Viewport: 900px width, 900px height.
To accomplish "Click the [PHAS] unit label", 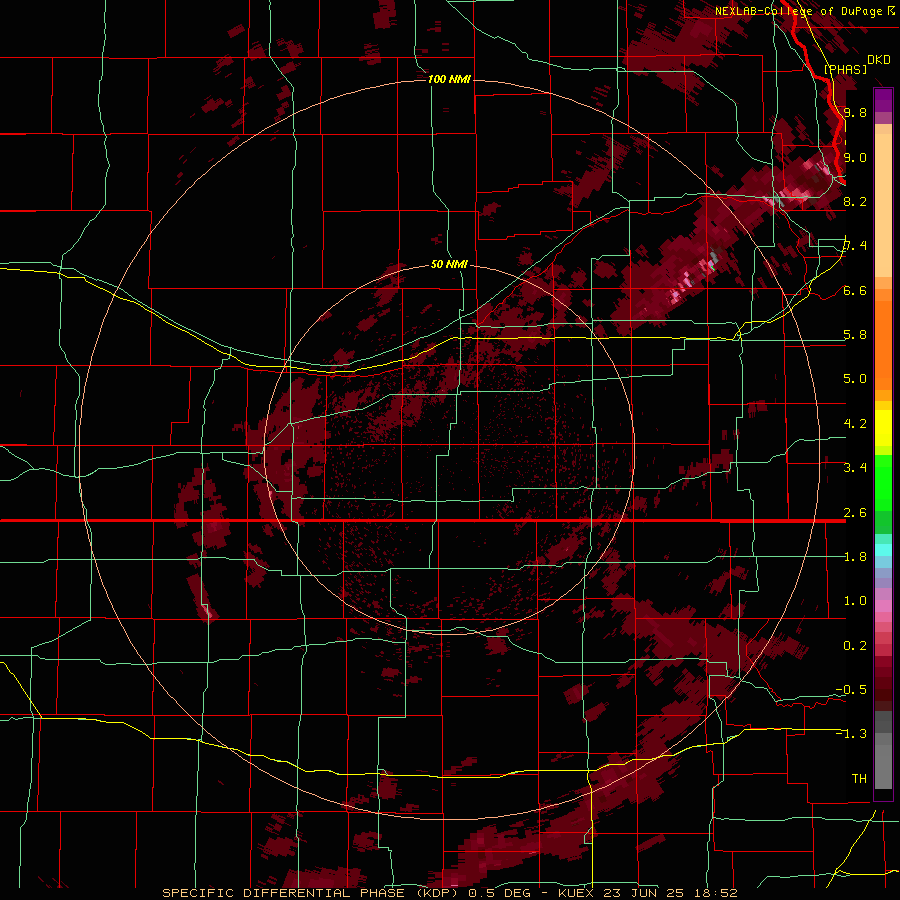I will pyautogui.click(x=845, y=69).
